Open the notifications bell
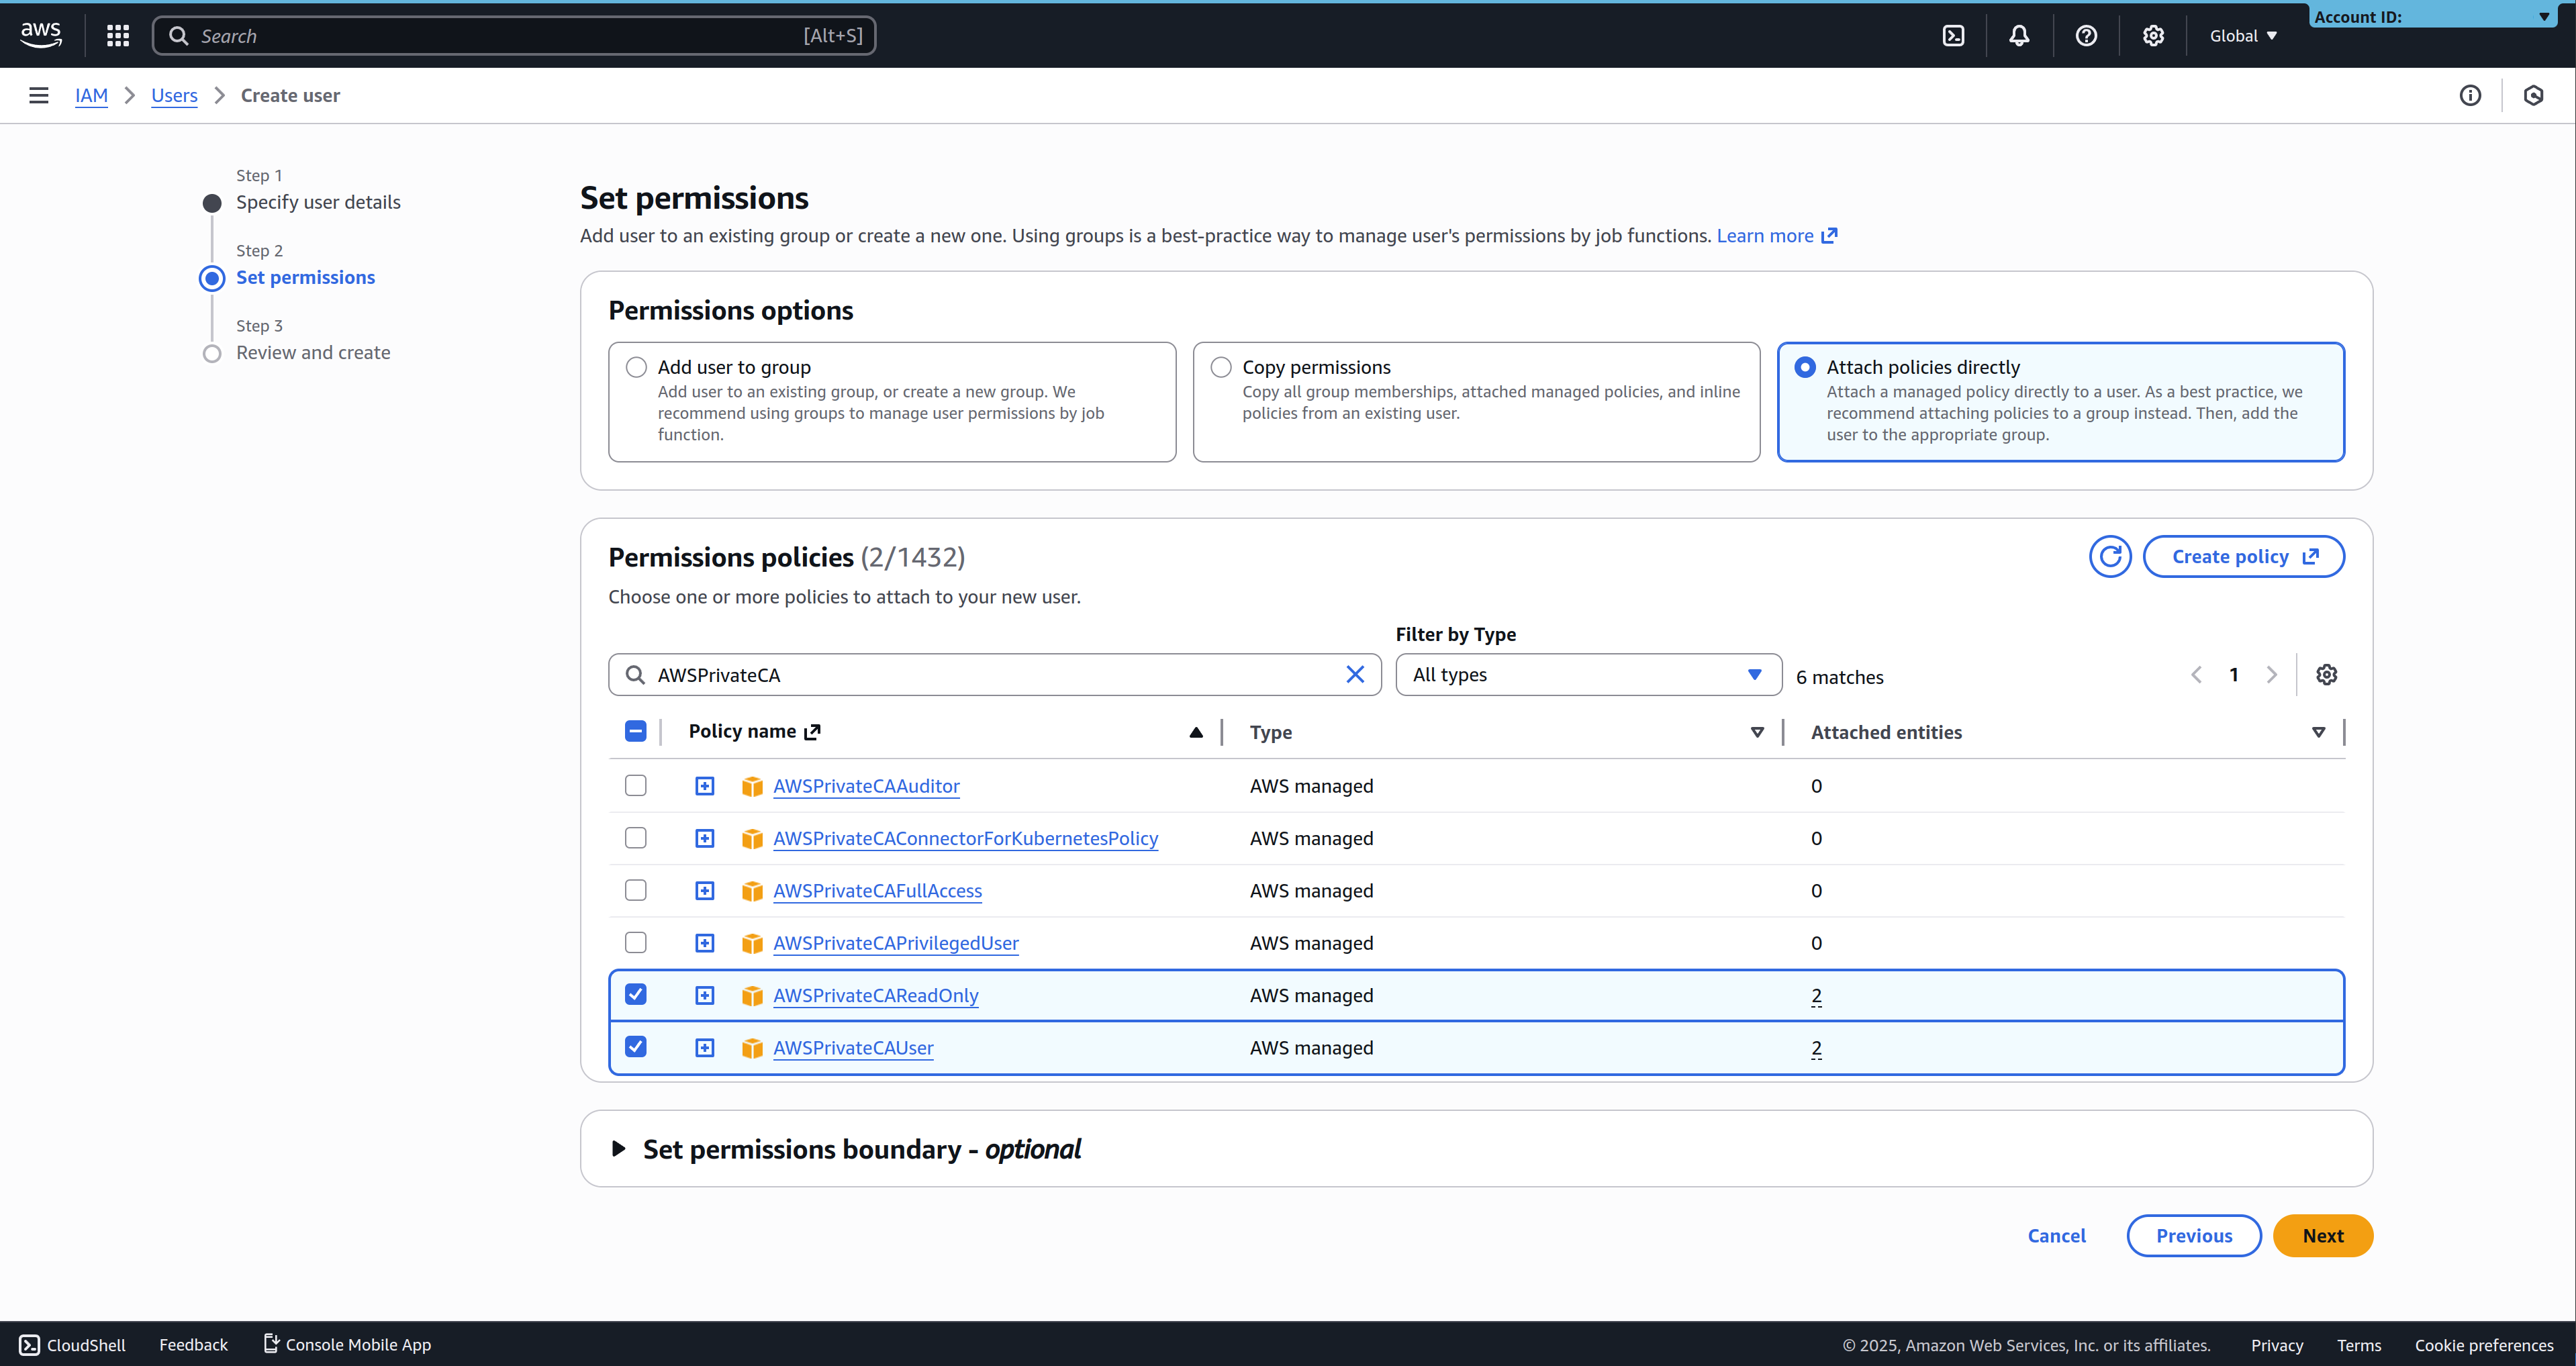 pyautogui.click(x=2019, y=36)
